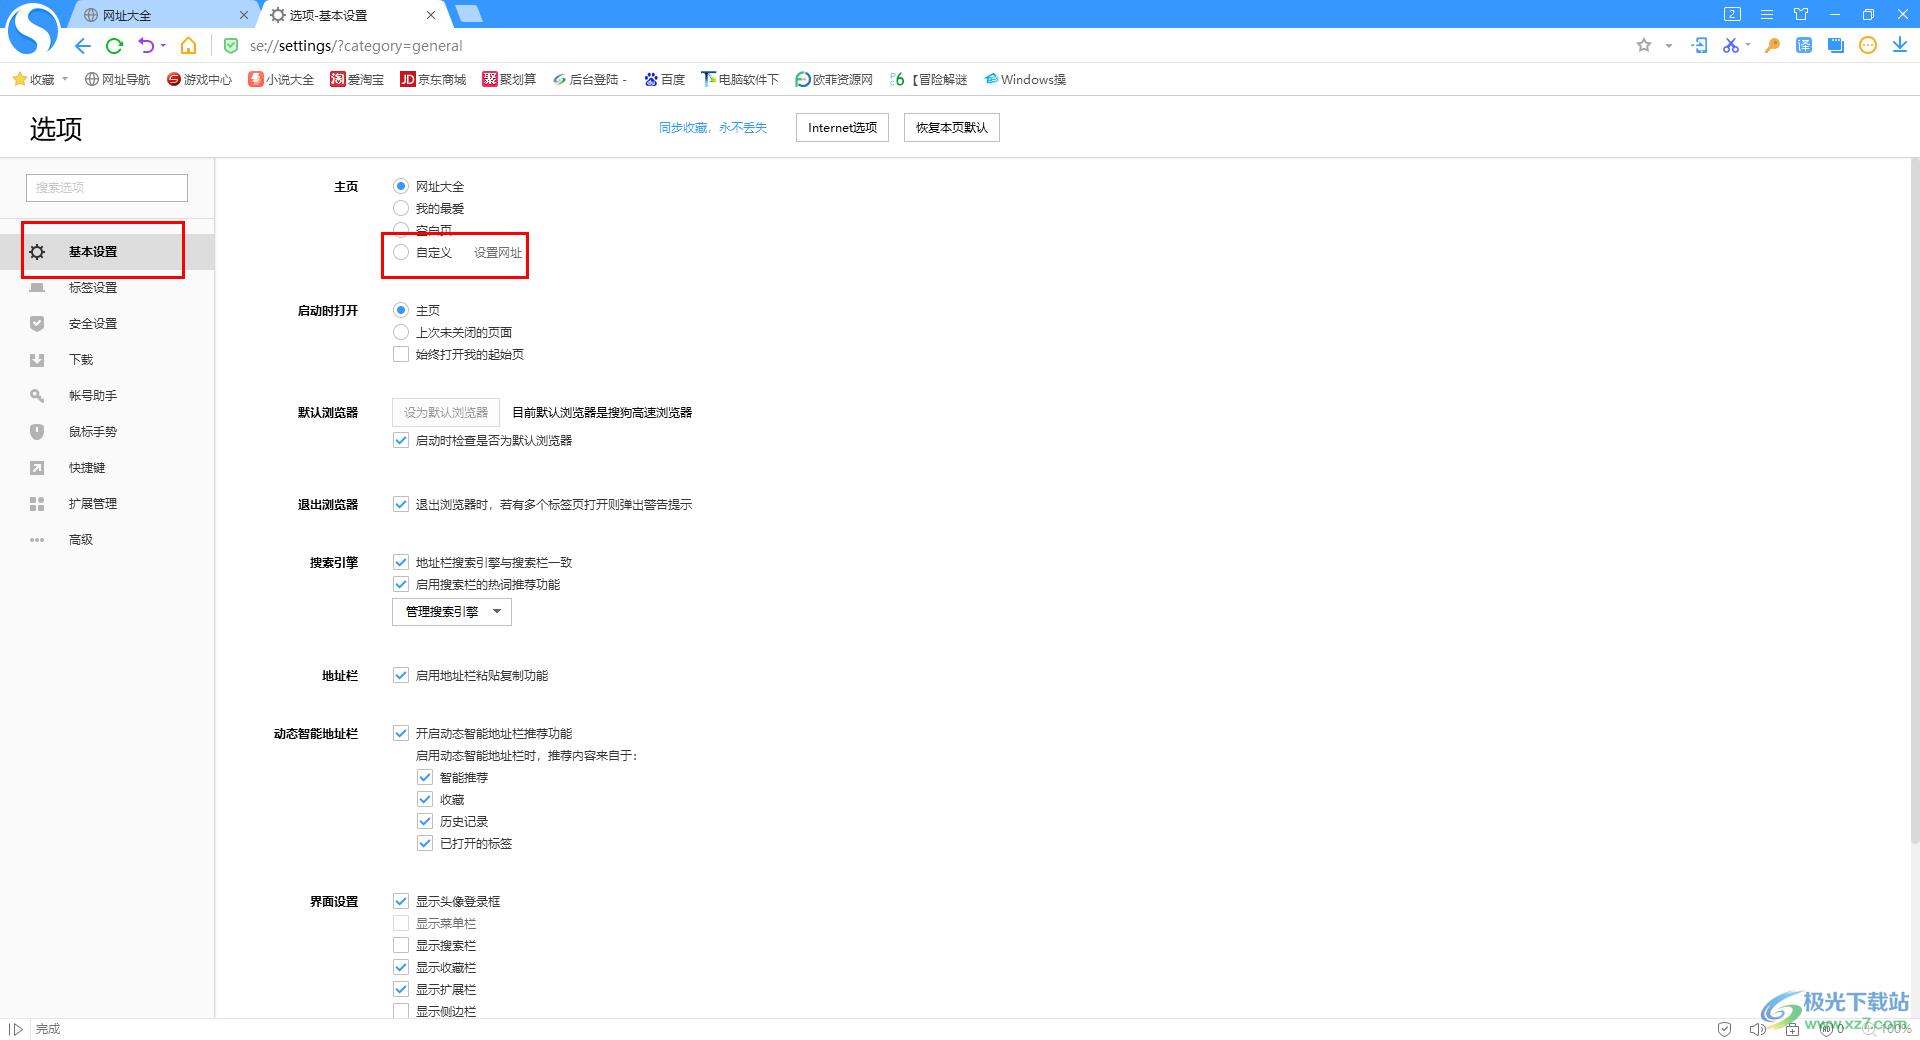Uncheck the 历史记录 recommendation checkbox
Screen dimensions: 1920x1040
[x=425, y=821]
